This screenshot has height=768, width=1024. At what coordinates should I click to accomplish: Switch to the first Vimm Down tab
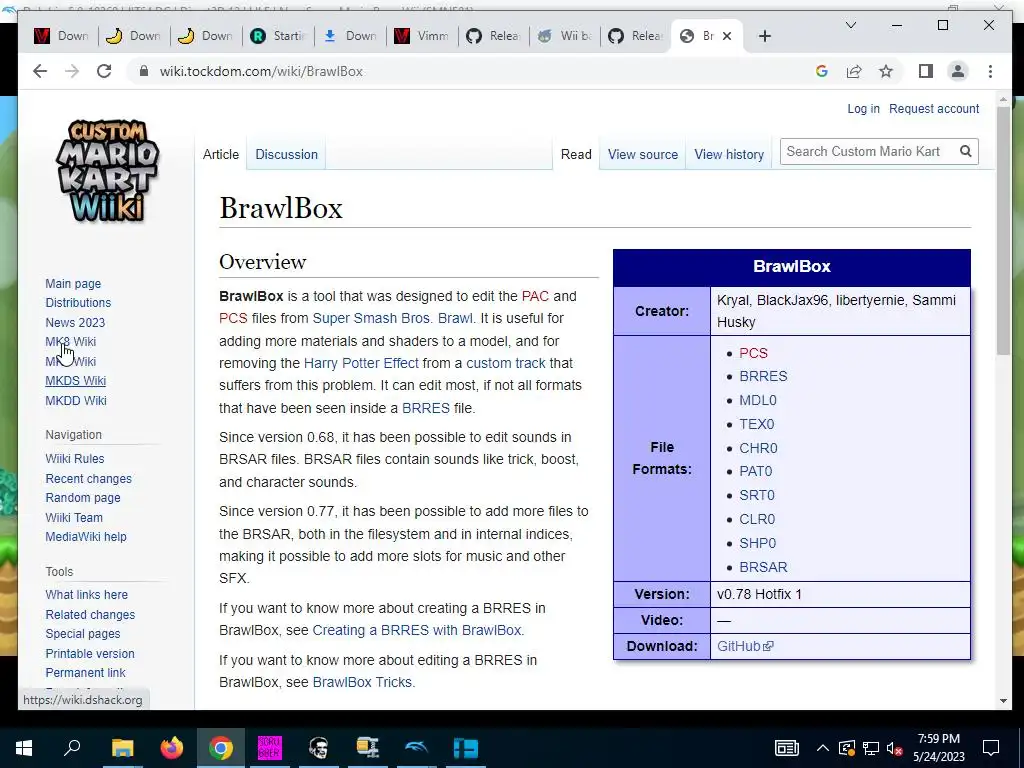pyautogui.click(x=62, y=37)
